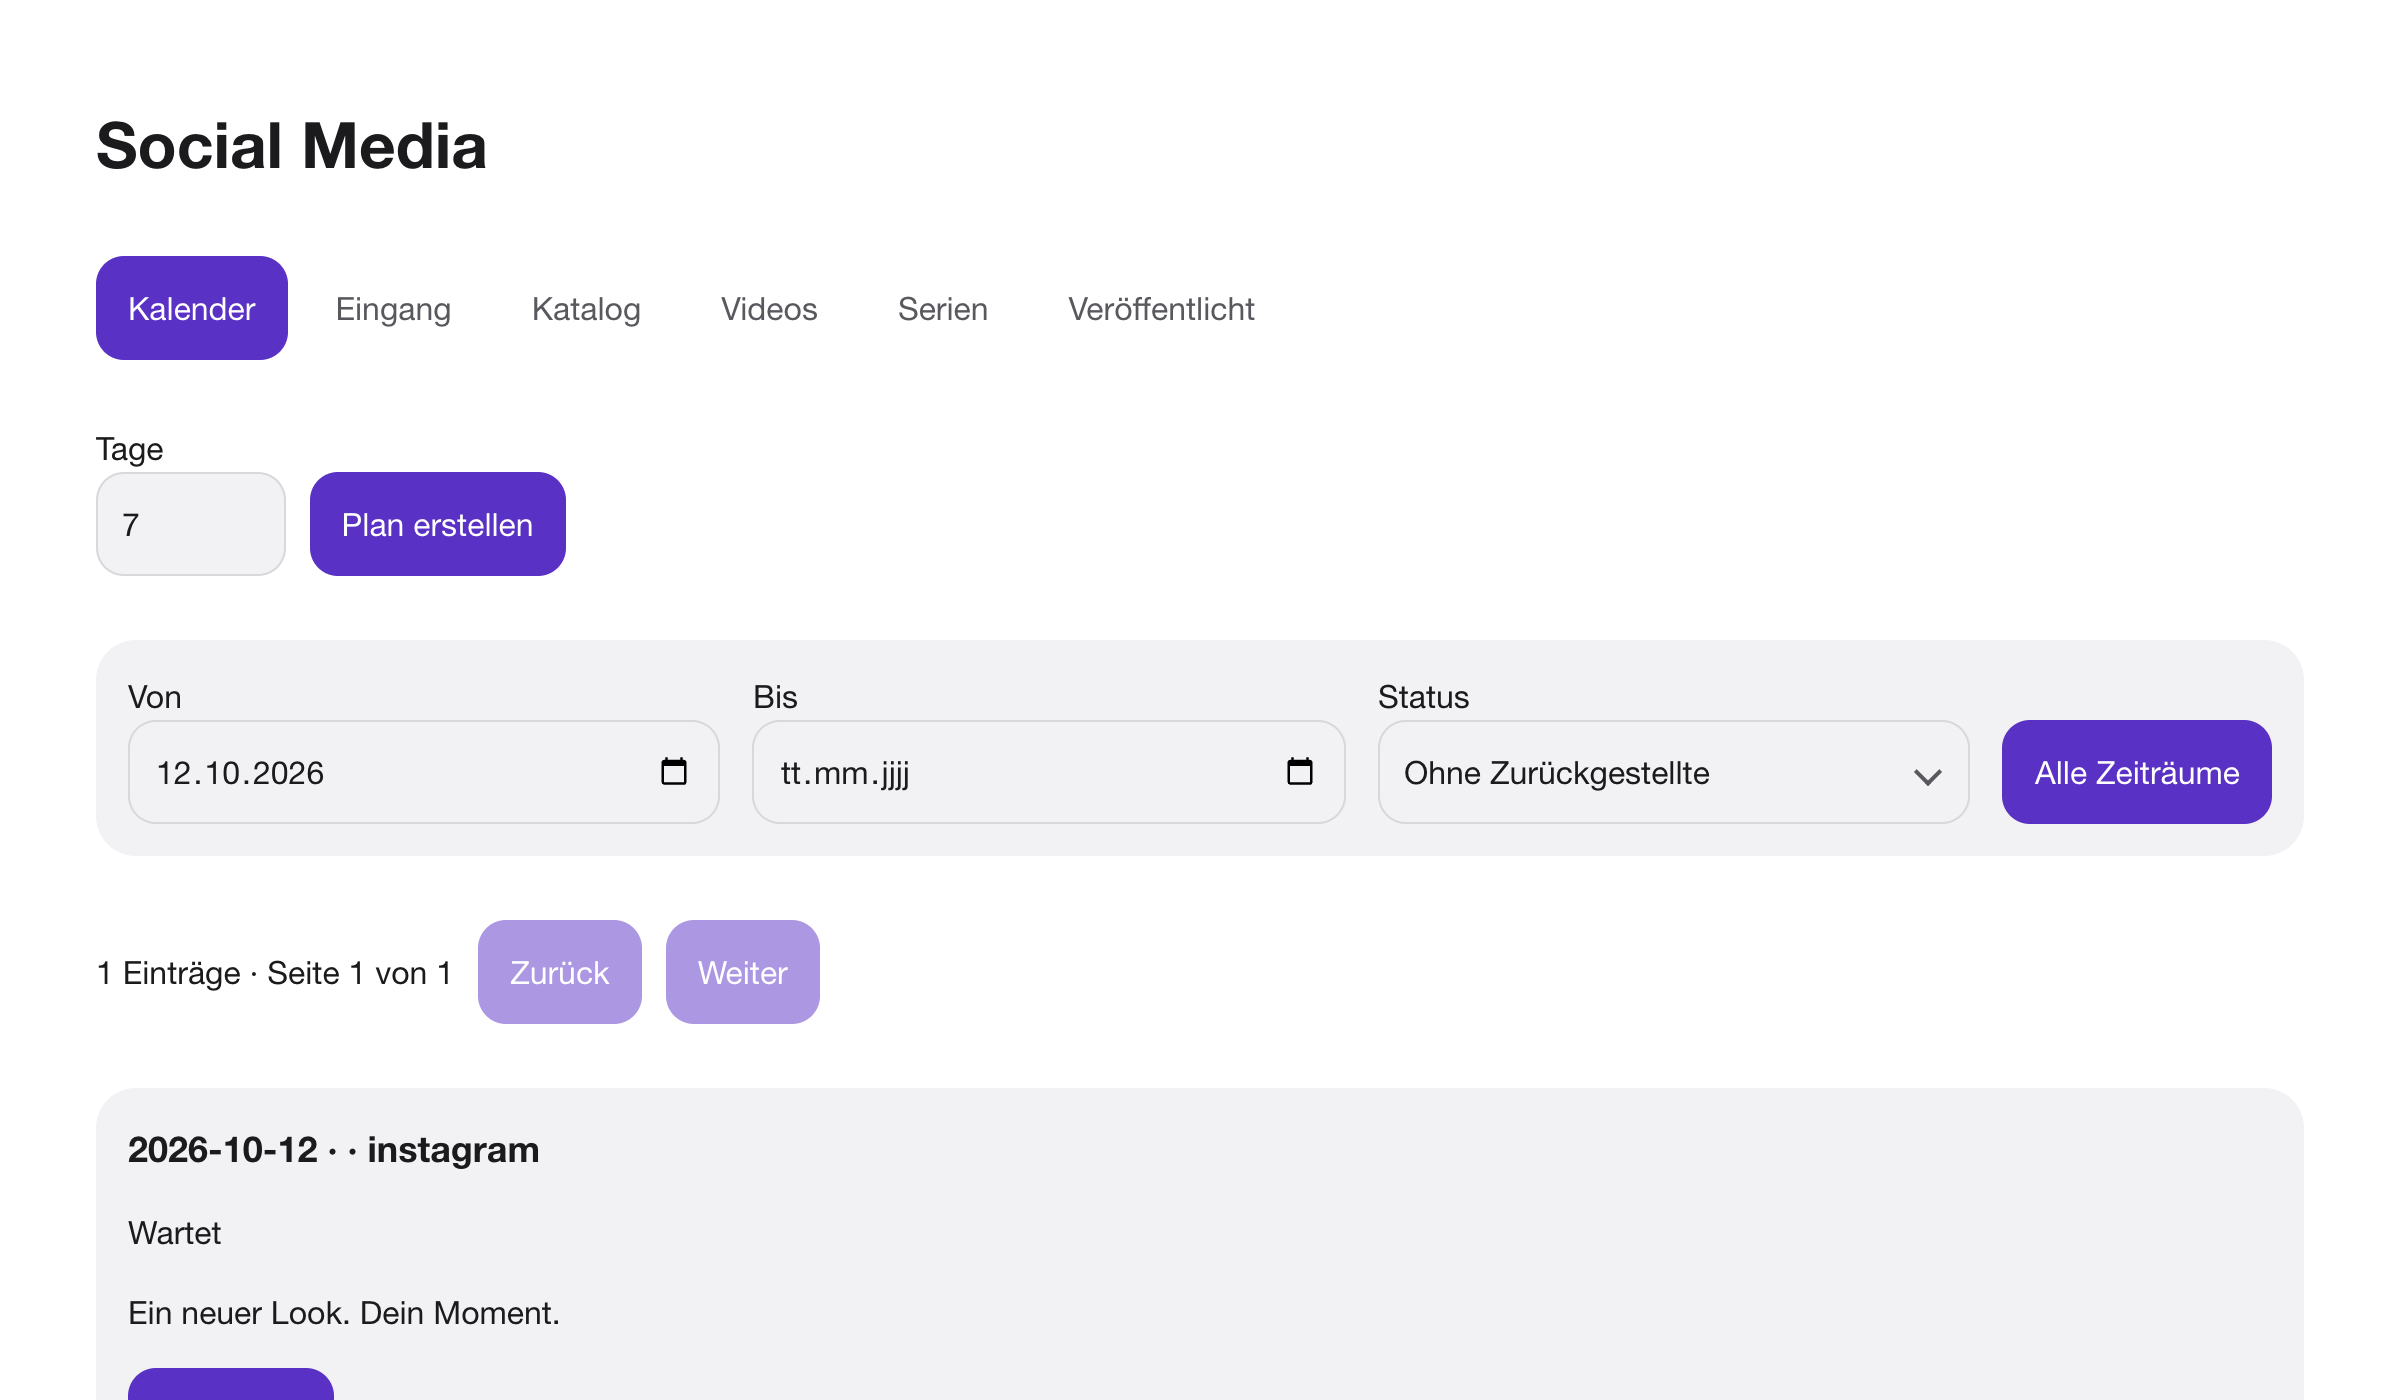Image resolution: width=2400 pixels, height=1400 pixels.
Task: Open the Kalender tab
Action: coord(192,308)
